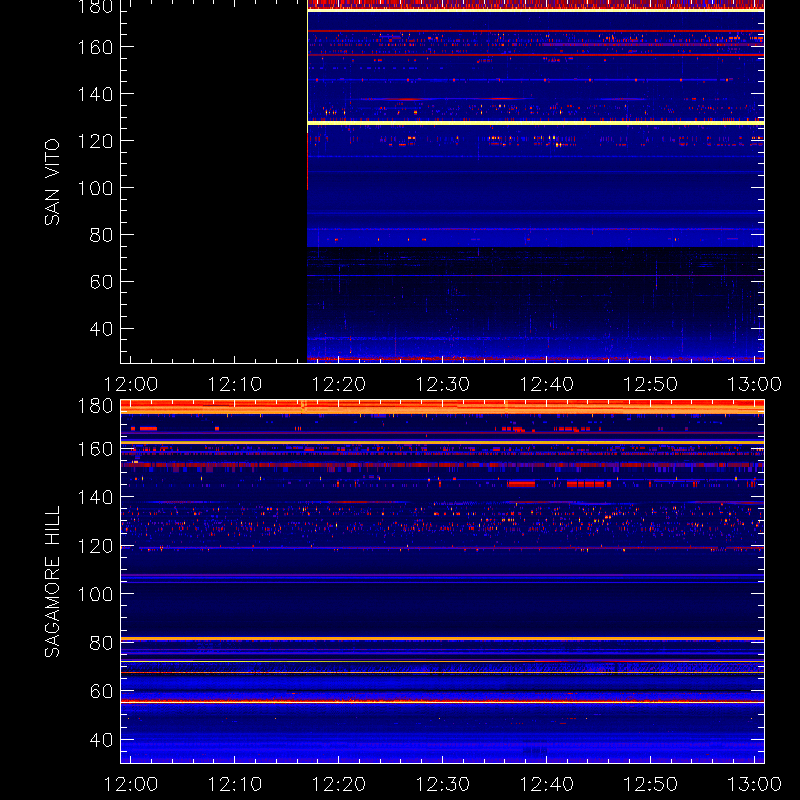
Task: Click 12:40 time label under Sagamore Hill plot
Action: tap(547, 784)
